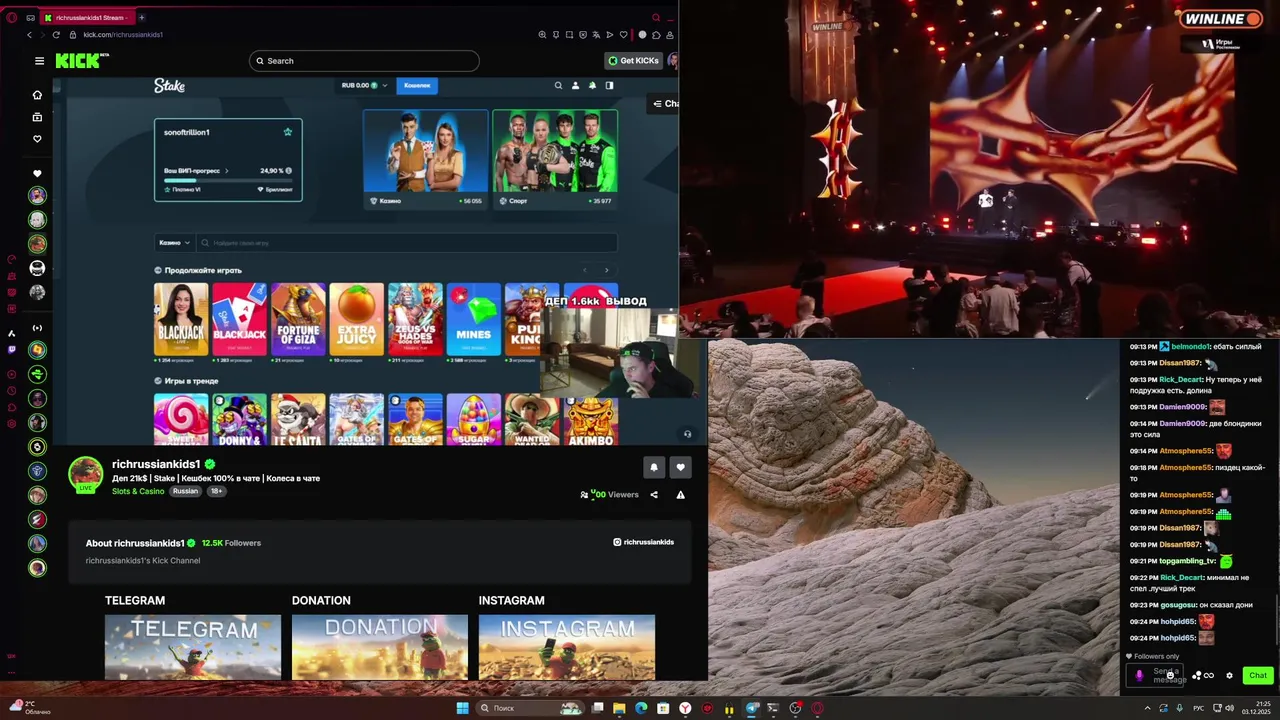Open the Kick hamburger menu
The image size is (1280, 720).
(x=39, y=61)
